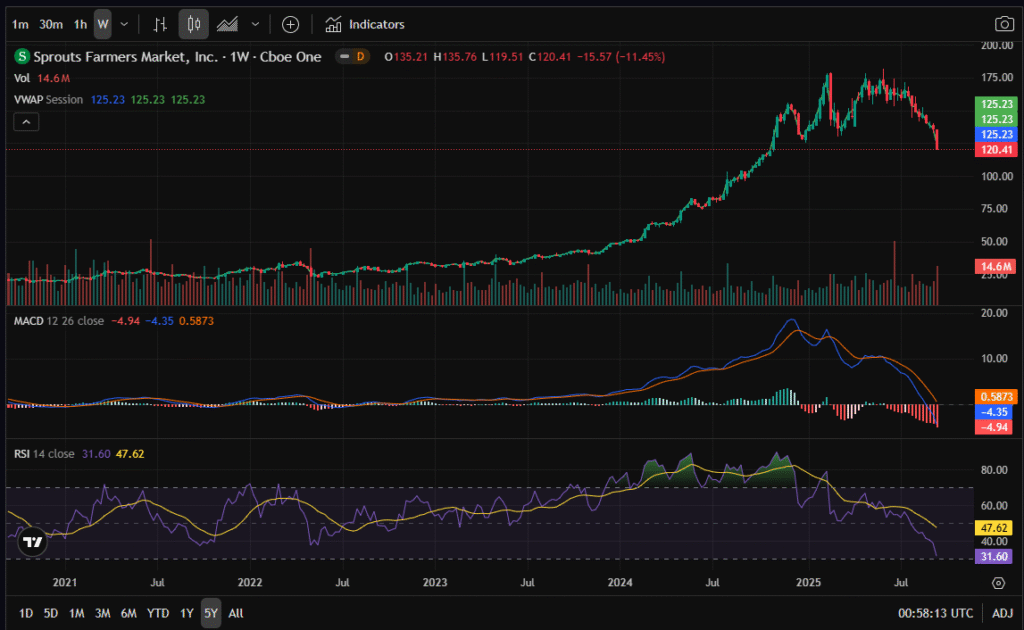This screenshot has height=630, width=1024.
Task: Toggle the ADJ adjusted data button
Action: click(1002, 613)
